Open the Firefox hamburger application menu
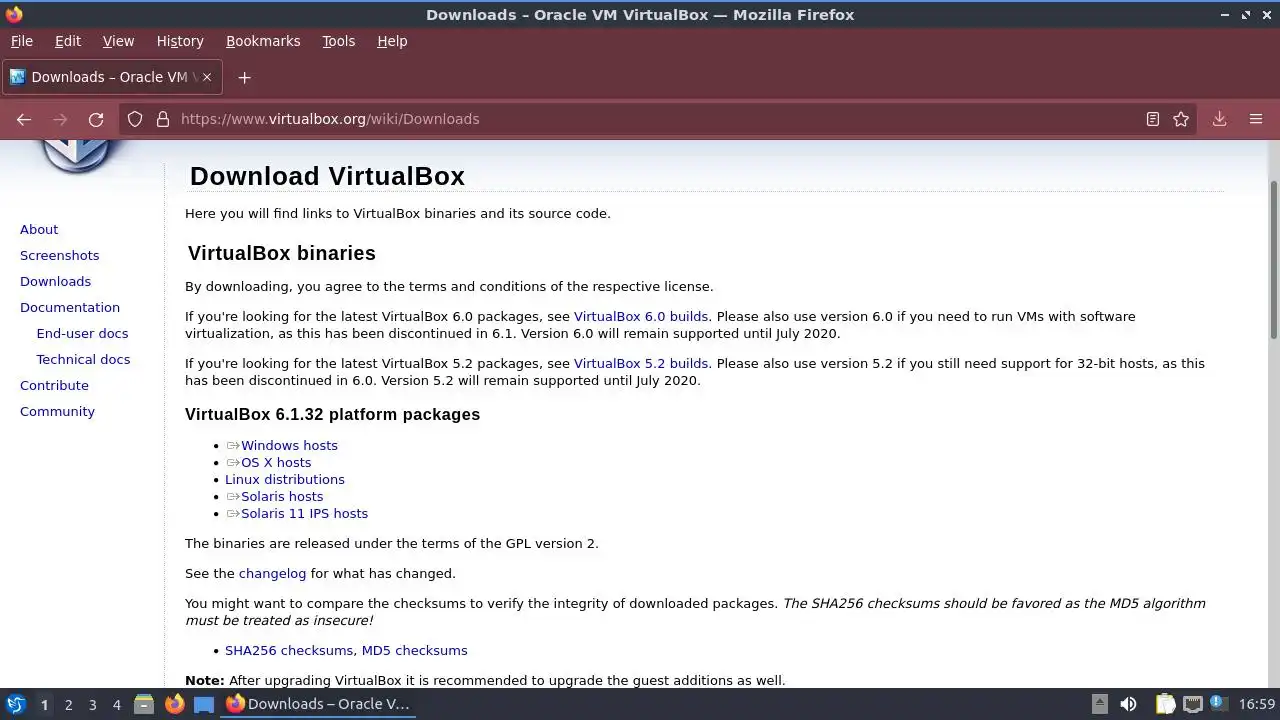1280x720 pixels. click(x=1256, y=119)
